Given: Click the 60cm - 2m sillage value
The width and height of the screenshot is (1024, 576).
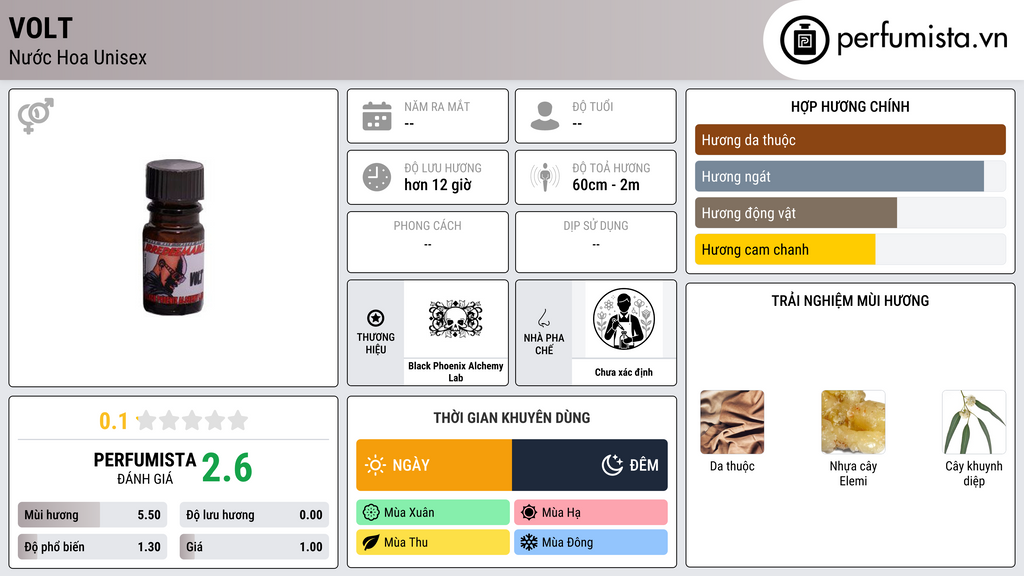Looking at the screenshot, I should pyautogui.click(x=606, y=185).
